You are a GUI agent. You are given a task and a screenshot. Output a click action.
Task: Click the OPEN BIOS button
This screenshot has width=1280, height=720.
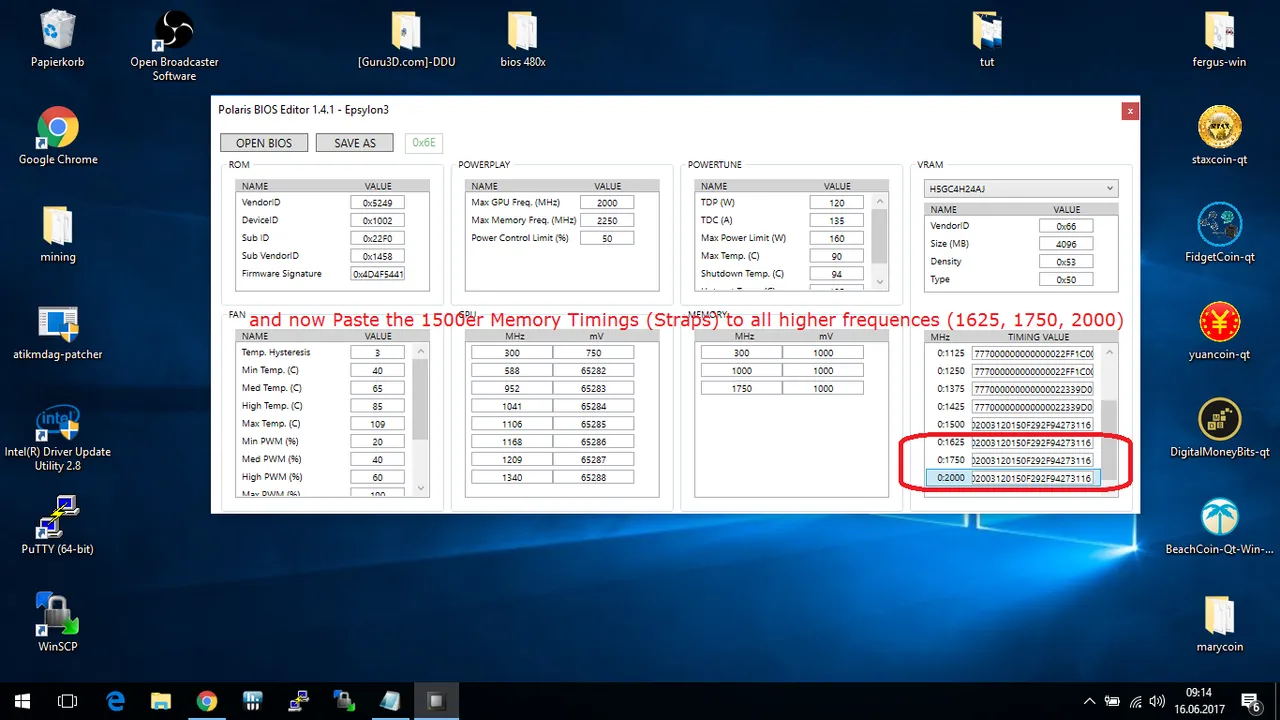(x=264, y=143)
